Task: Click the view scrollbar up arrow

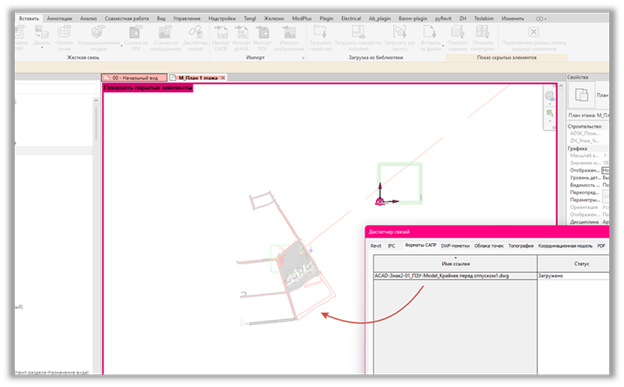Action: 561,86
